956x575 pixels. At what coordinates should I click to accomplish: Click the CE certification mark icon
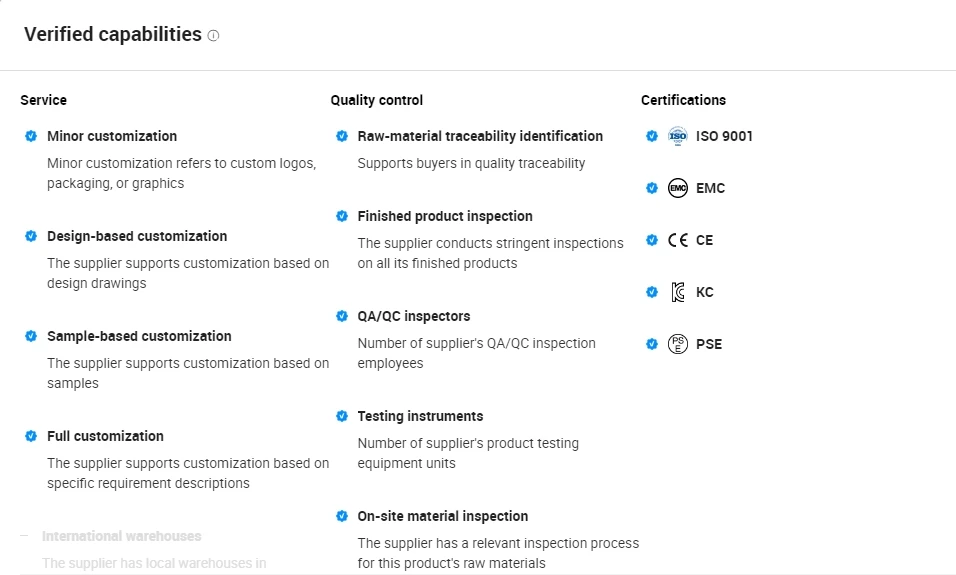click(x=678, y=240)
